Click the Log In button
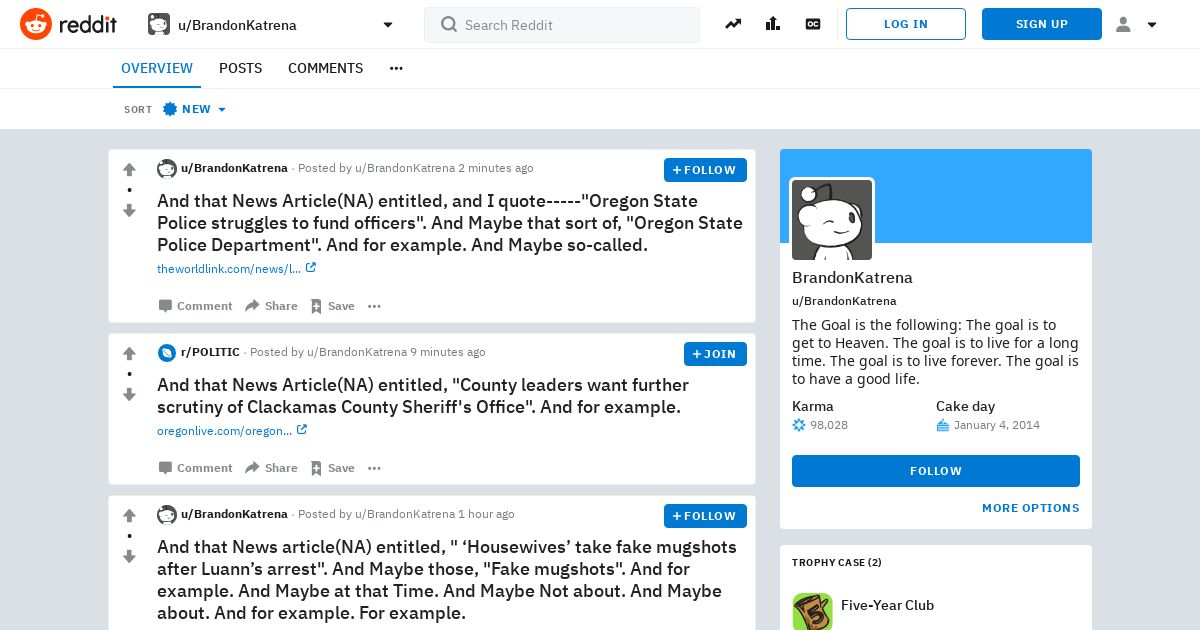Screen dimensions: 1200x630 pyautogui.click(x=906, y=24)
